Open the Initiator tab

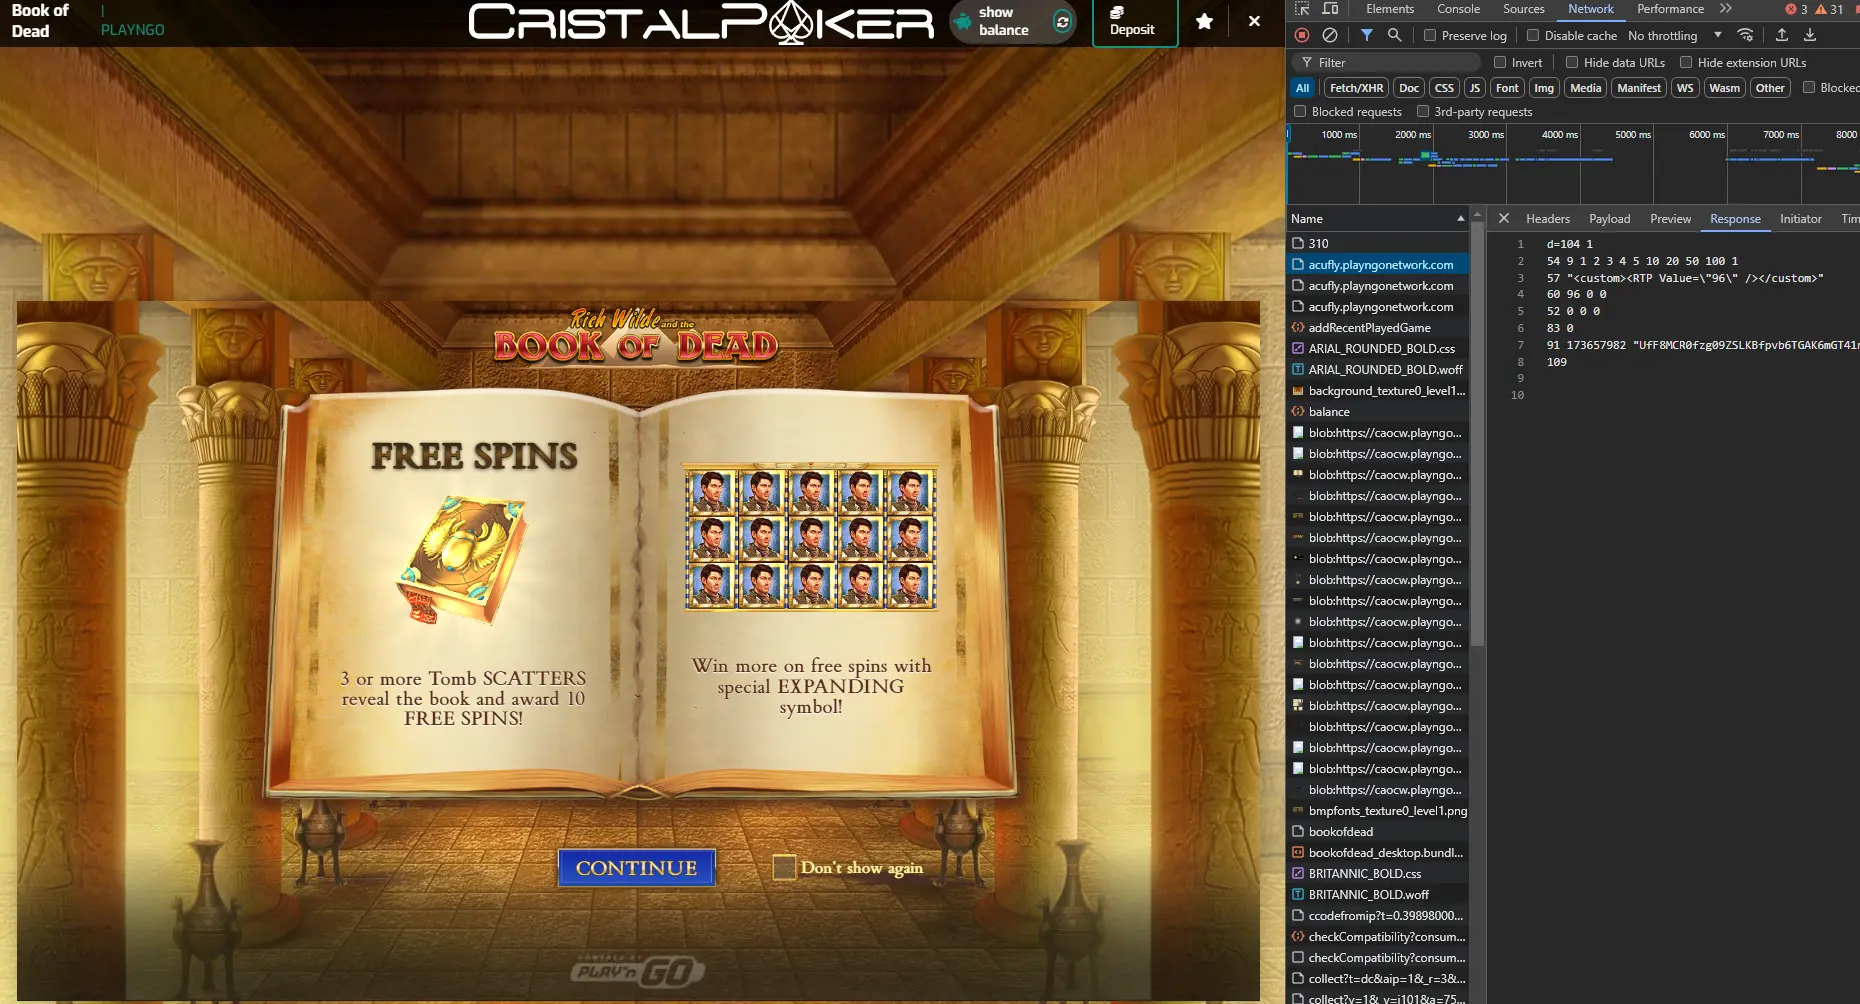tap(1800, 218)
